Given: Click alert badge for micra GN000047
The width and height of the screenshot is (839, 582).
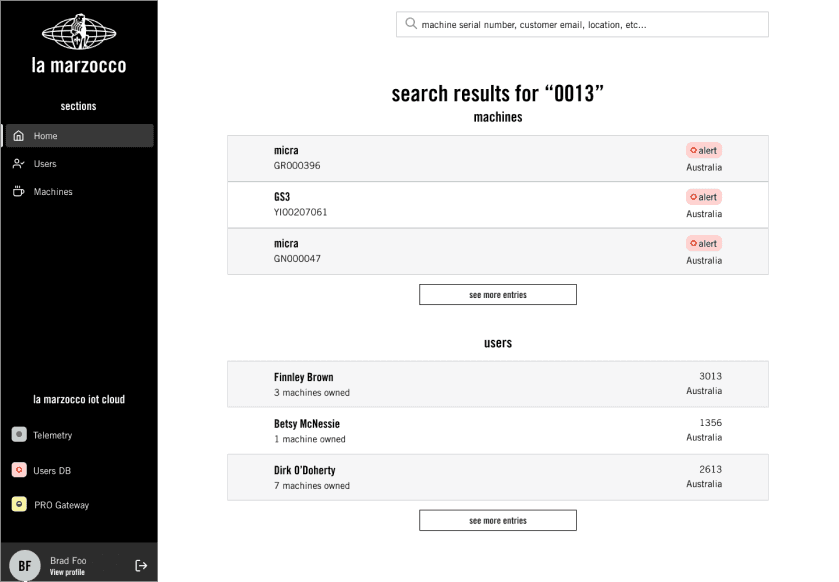Looking at the screenshot, I should tap(704, 243).
